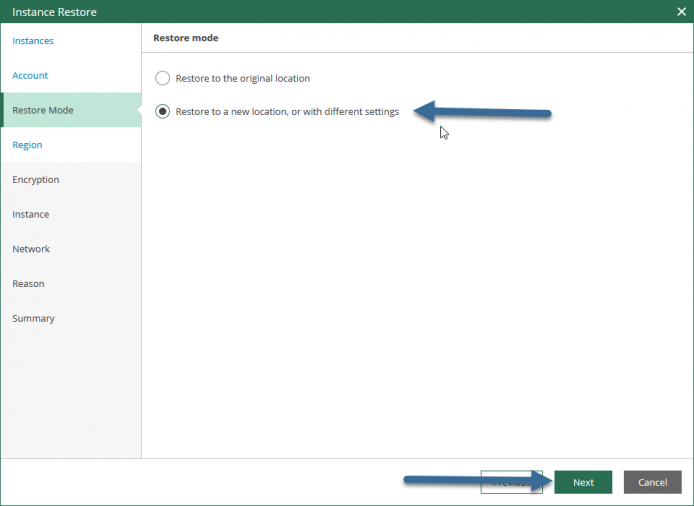Open the Account wizard step
This screenshot has height=506, width=694.
coord(30,75)
